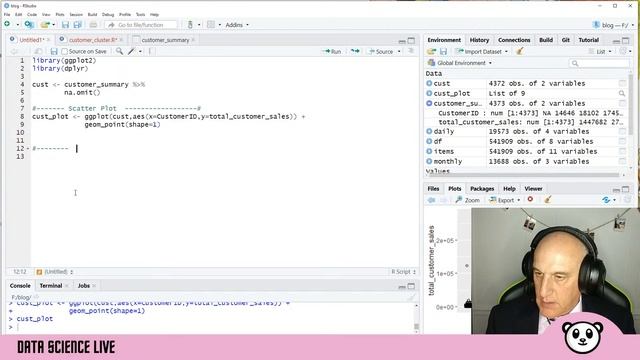Click Save All documents icon
Image resolution: width=640 pixels, height=360 pixels.
point(78,25)
